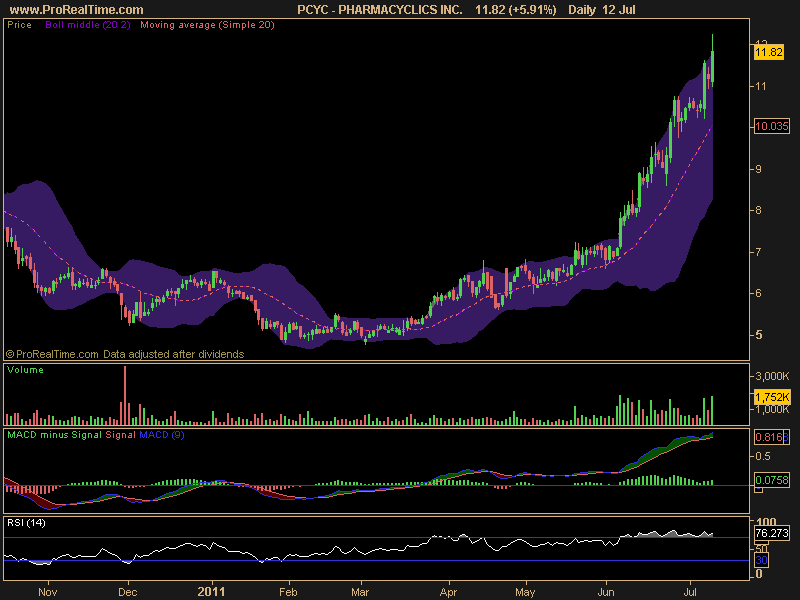Click the Feb label on time axis
The image size is (800, 600).
[x=288, y=592]
